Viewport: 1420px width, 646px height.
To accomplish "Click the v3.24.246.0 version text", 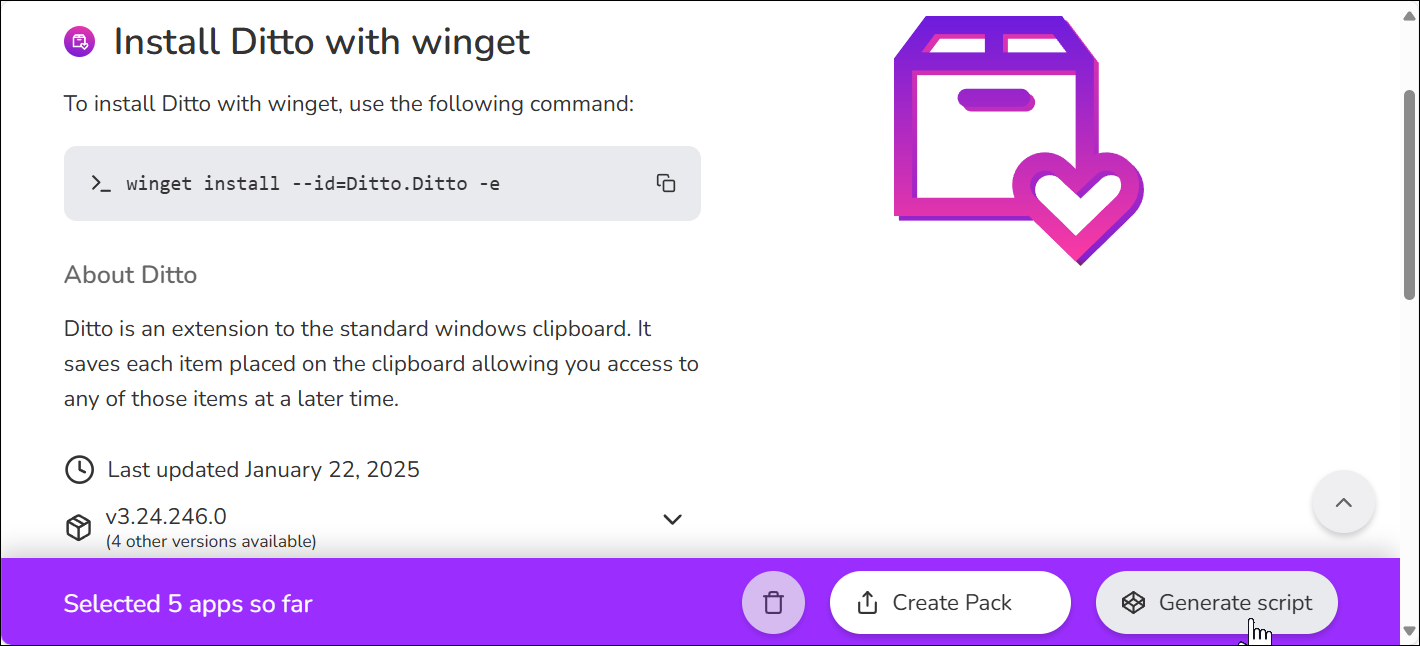I will 166,516.
